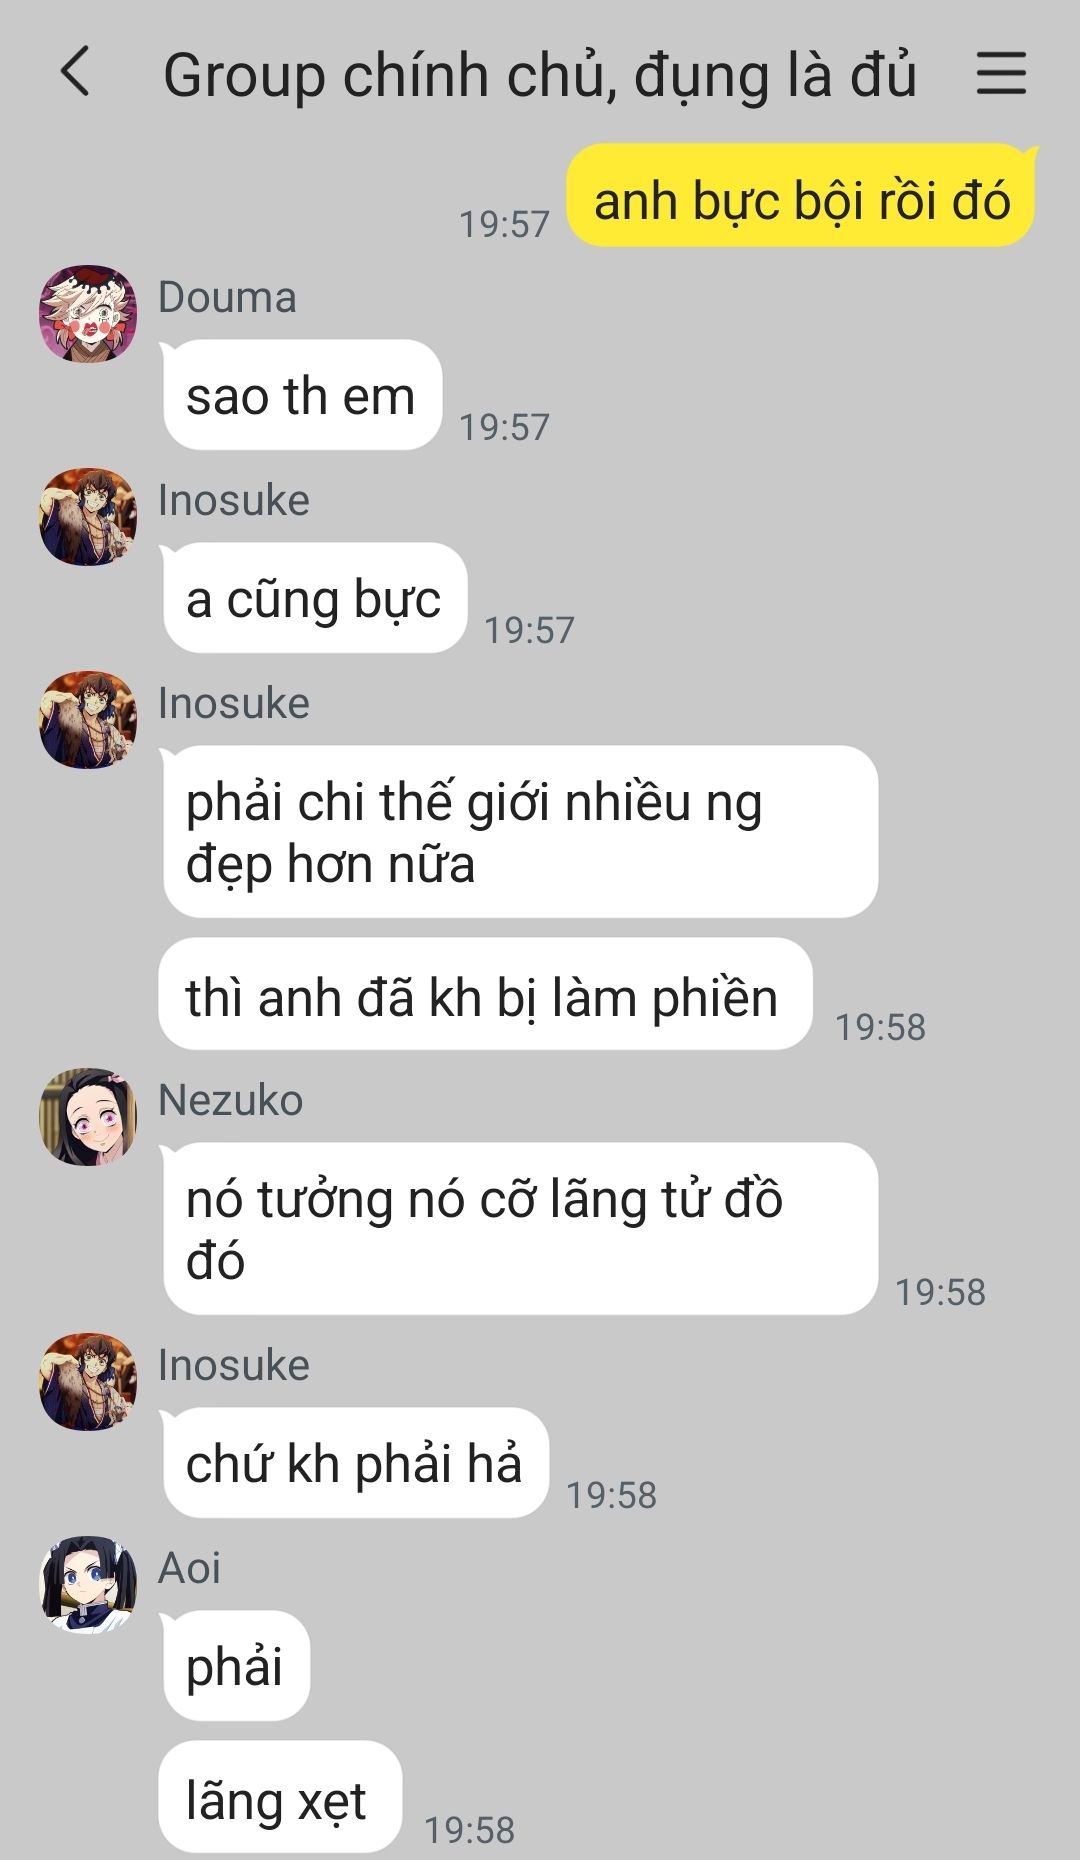
Task: Tap Douma's profile avatar
Action: click(x=88, y=314)
